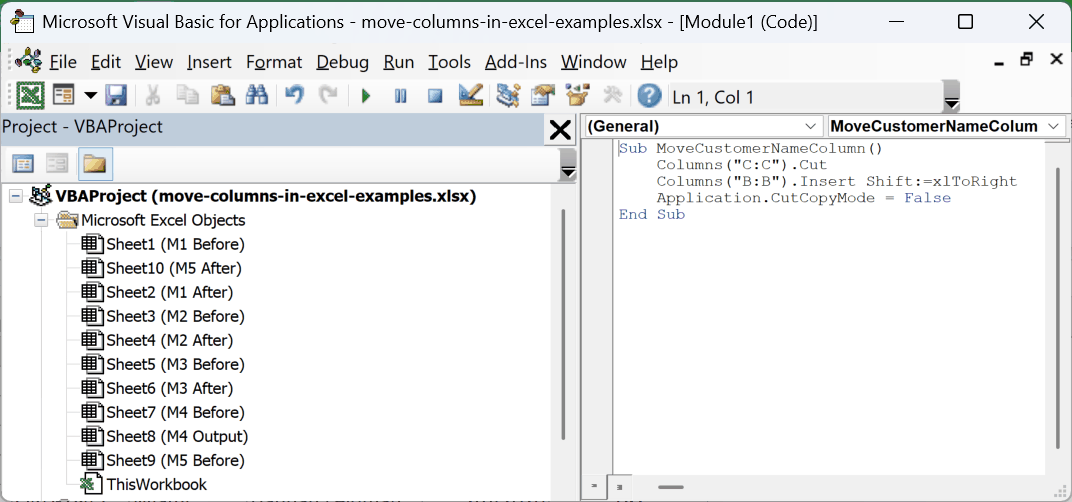Select ThisWorkbook in project tree

pos(156,484)
